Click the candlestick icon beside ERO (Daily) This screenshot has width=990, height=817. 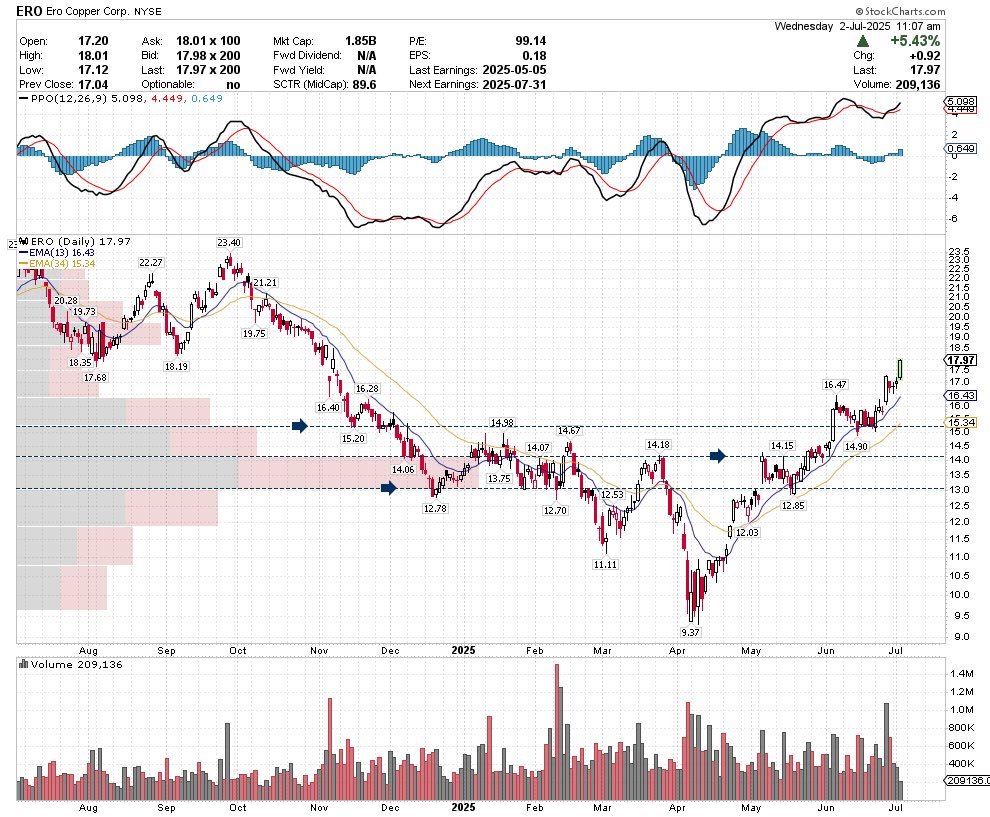coord(24,241)
